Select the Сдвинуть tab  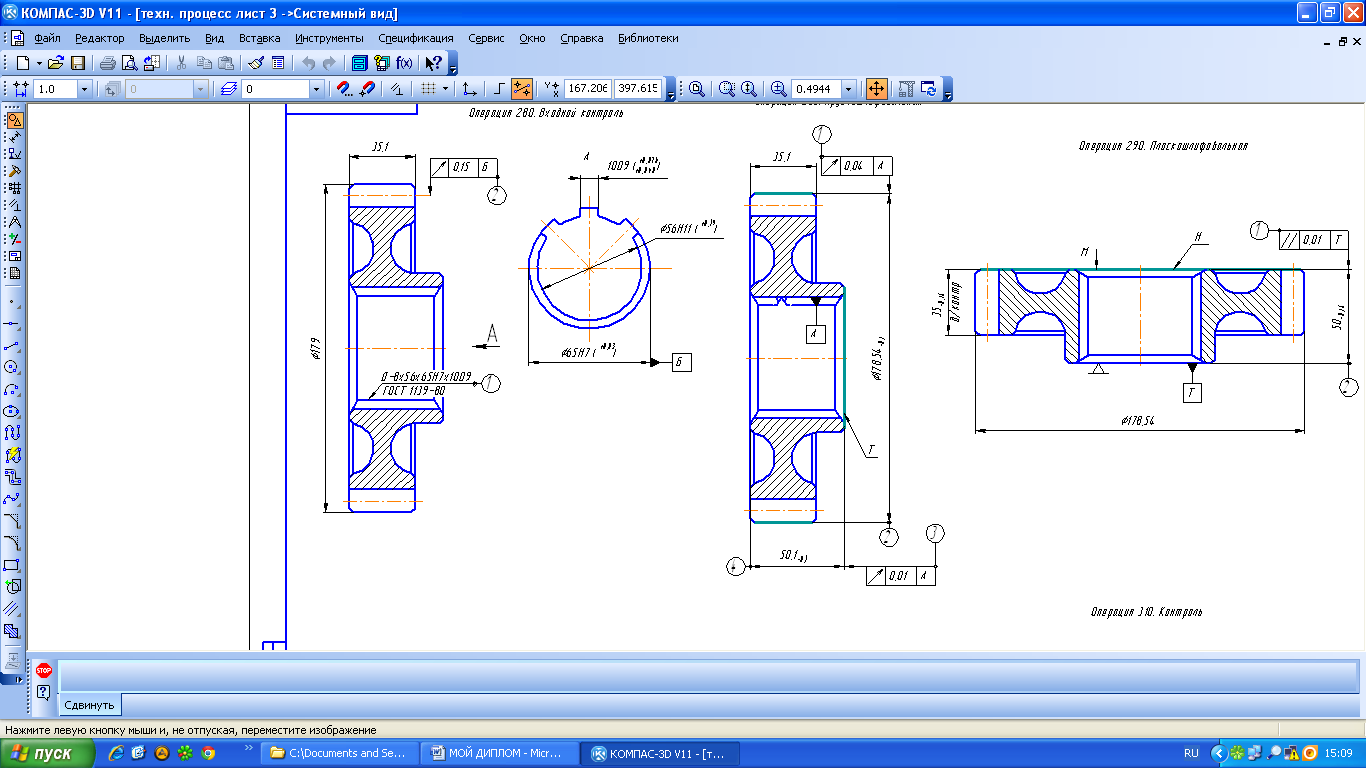tap(90, 705)
